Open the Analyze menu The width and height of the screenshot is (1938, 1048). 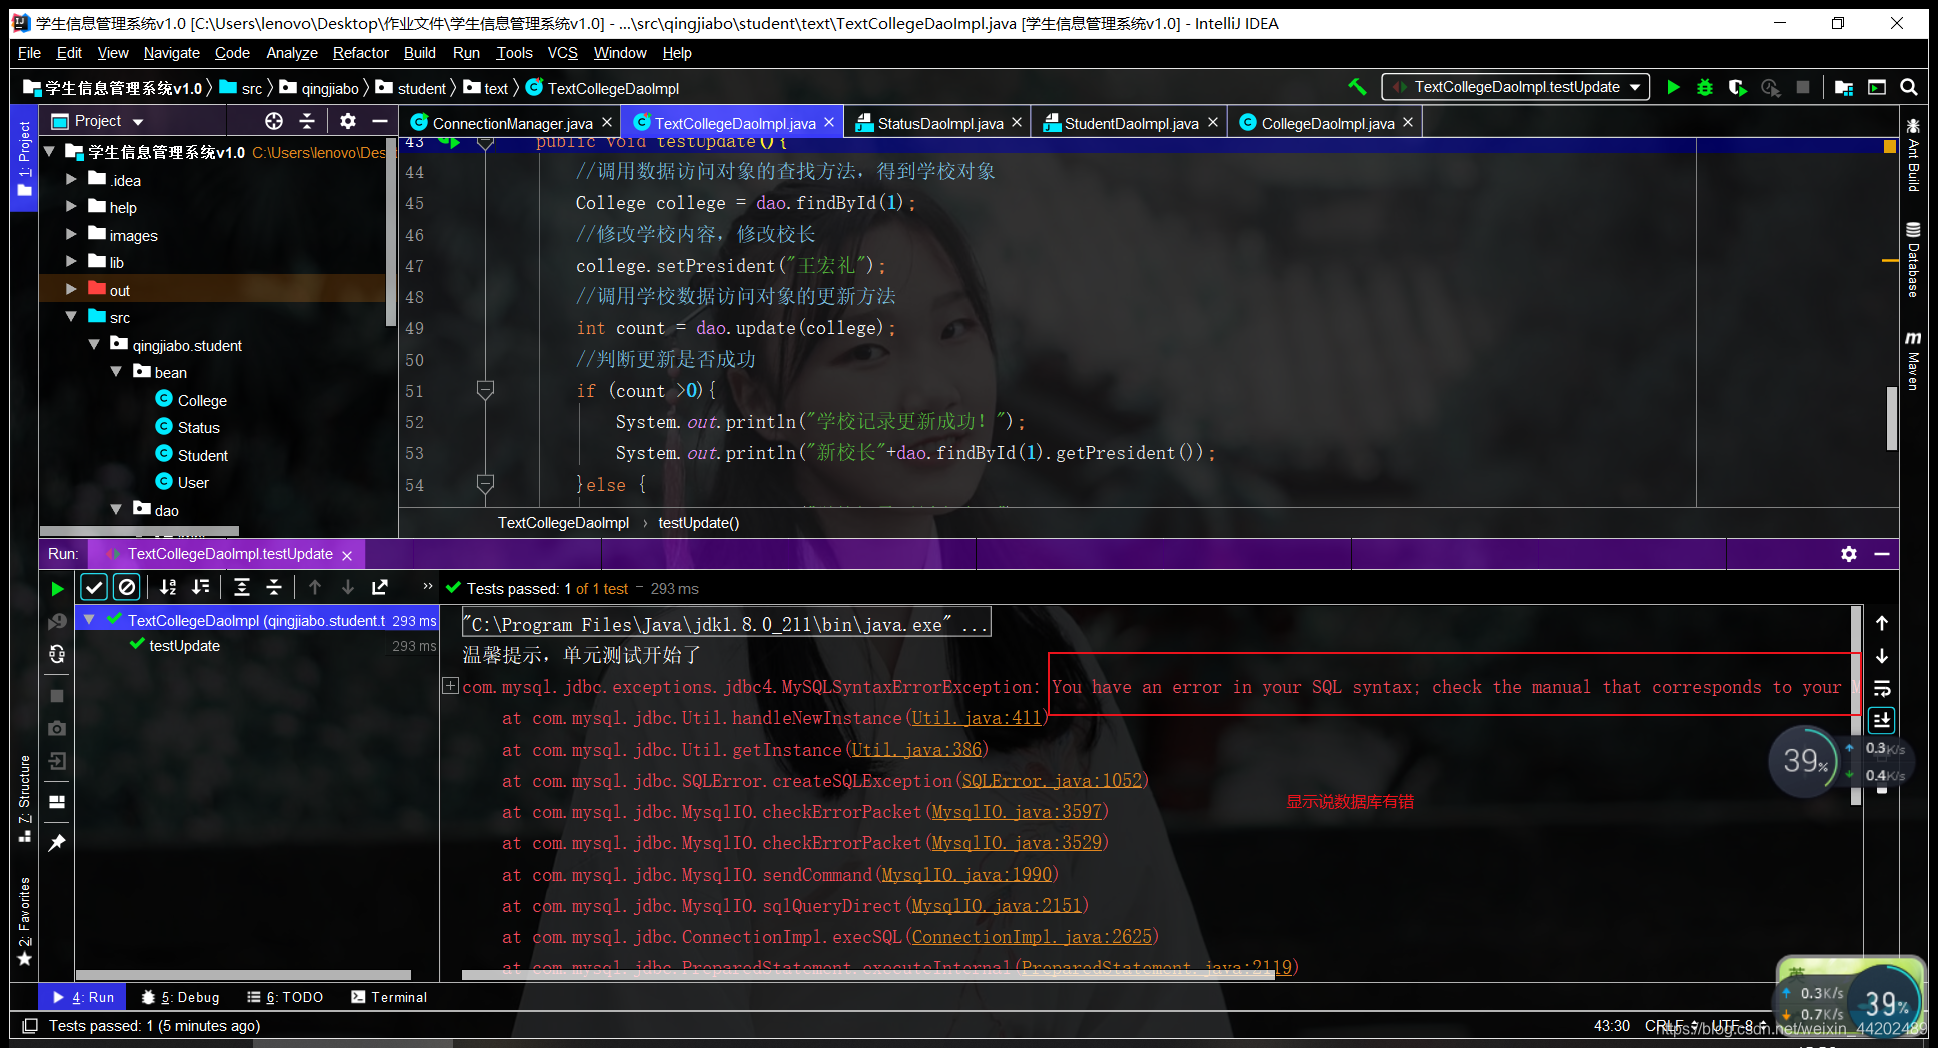pos(291,53)
